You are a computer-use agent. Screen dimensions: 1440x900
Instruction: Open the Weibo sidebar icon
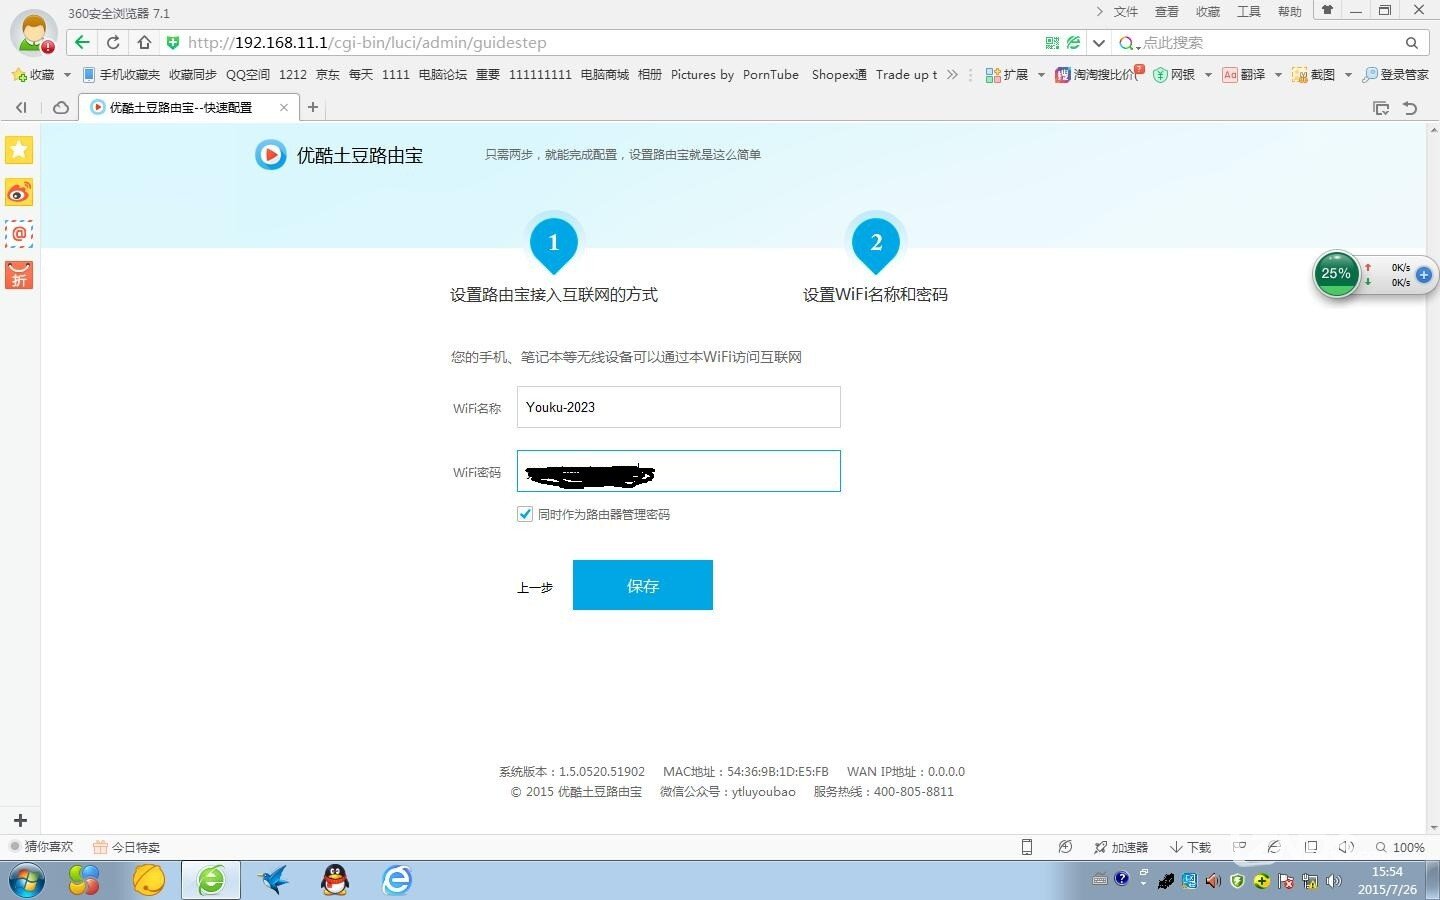tap(19, 192)
